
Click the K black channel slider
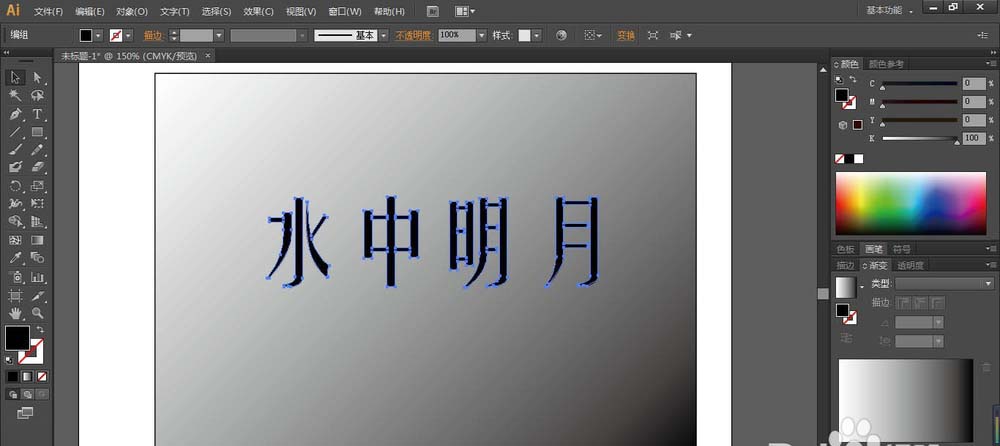pos(918,138)
